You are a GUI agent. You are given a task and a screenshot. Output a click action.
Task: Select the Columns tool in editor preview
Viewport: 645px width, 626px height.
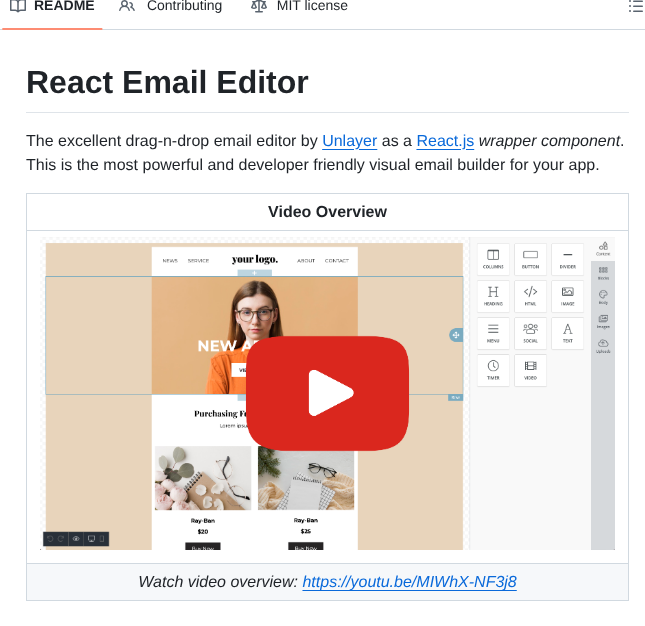pos(493,259)
